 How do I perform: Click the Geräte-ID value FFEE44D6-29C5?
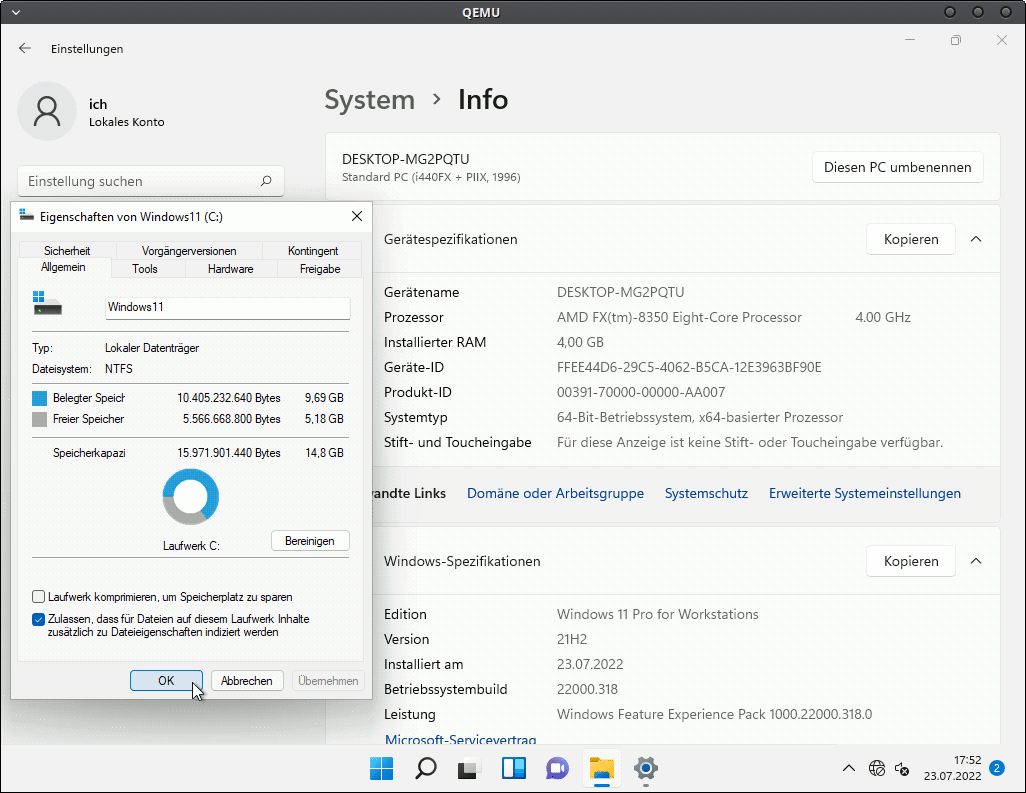(x=689, y=367)
